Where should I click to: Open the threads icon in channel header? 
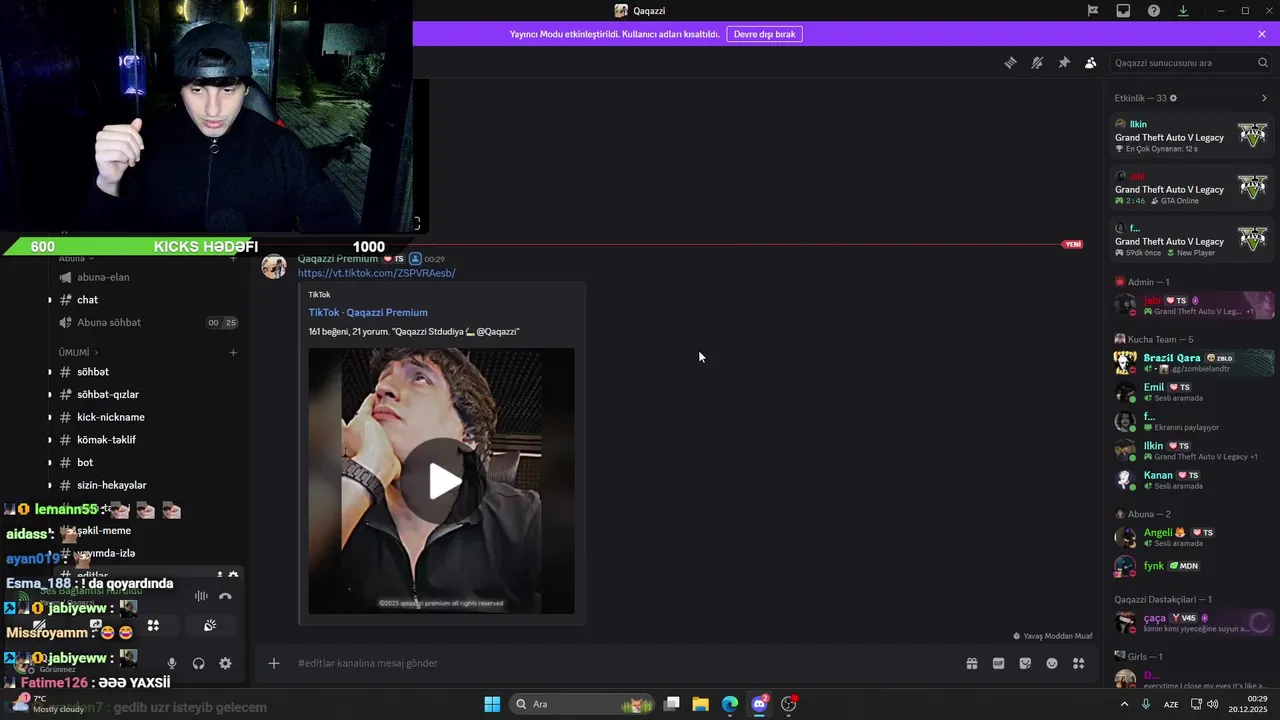point(1010,63)
